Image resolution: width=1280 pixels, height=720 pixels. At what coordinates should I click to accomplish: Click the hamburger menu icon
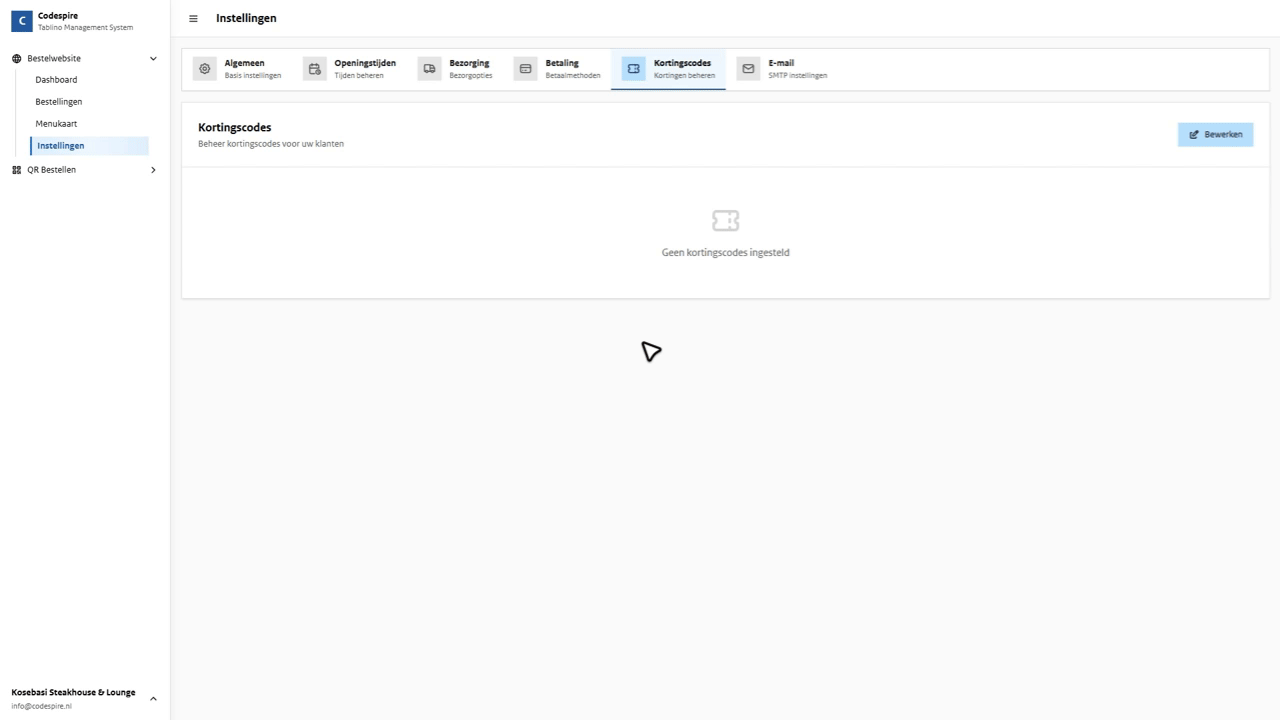tap(193, 18)
